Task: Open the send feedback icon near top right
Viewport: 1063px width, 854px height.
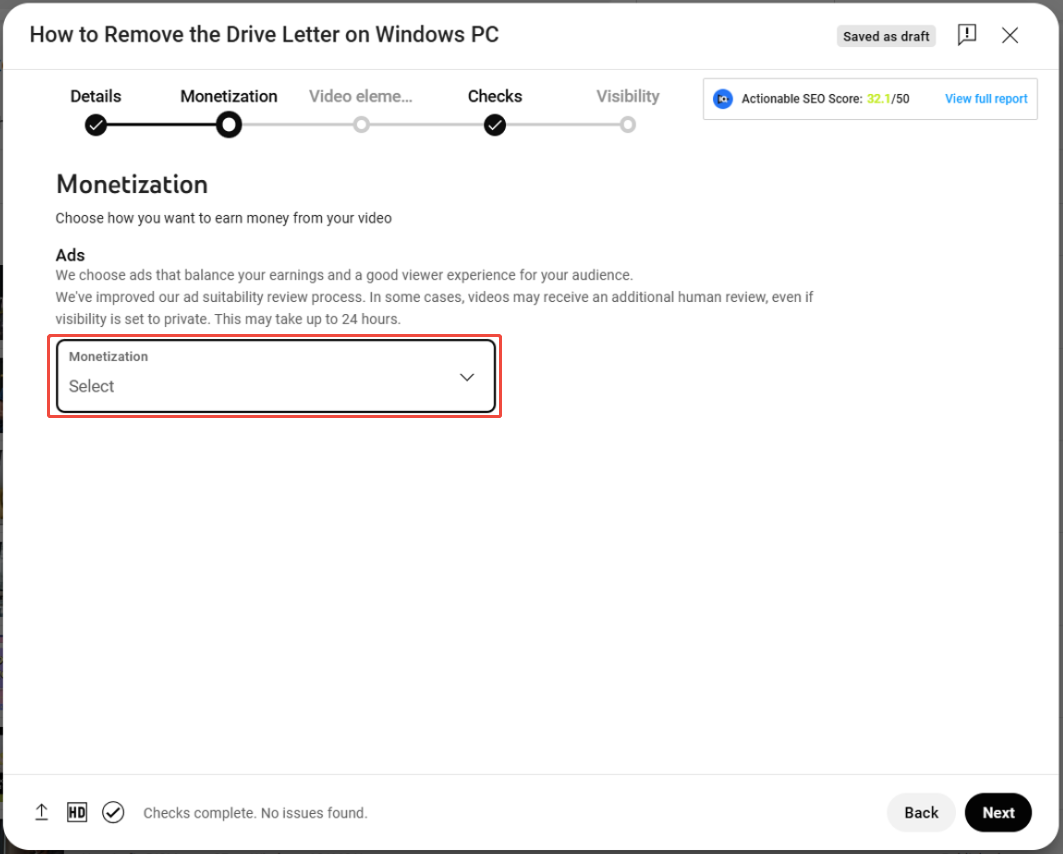Action: click(966, 35)
